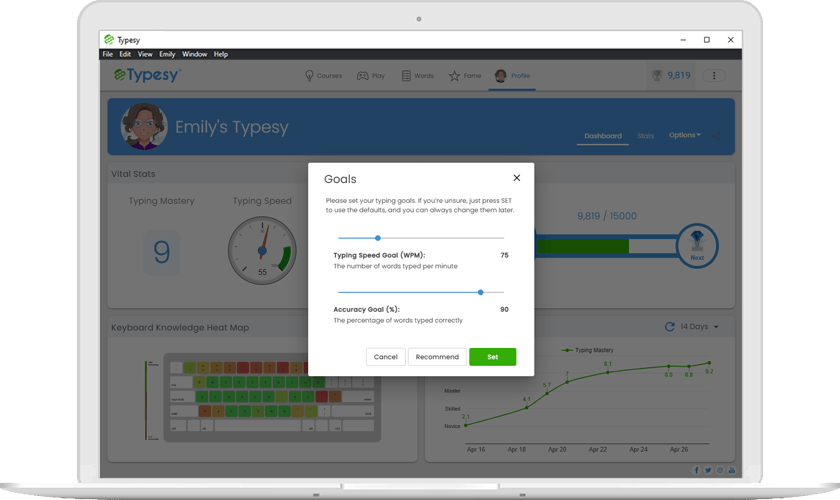
Task: Maximize the Typesy window
Action: coord(707,40)
